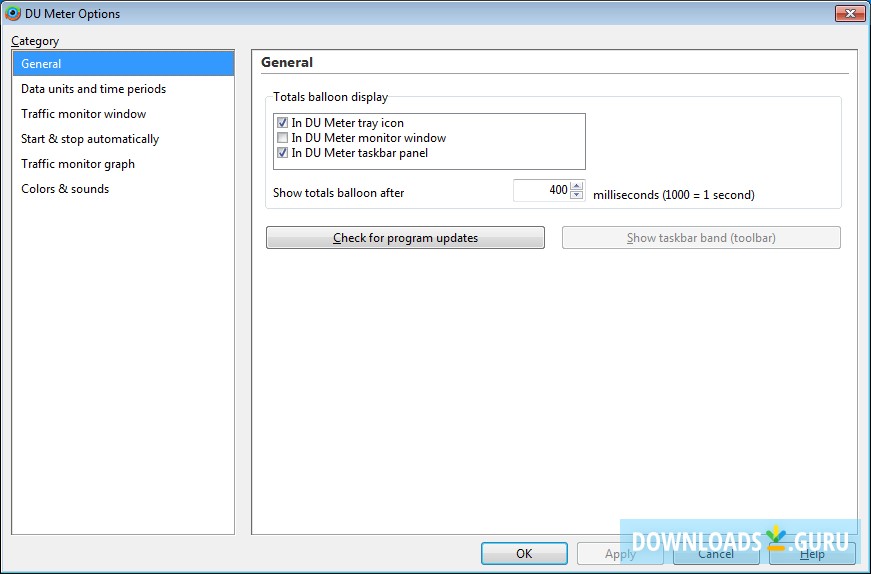Click Show taskbar band (toolbar) button
Viewport: 871px width, 574px height.
(x=701, y=237)
